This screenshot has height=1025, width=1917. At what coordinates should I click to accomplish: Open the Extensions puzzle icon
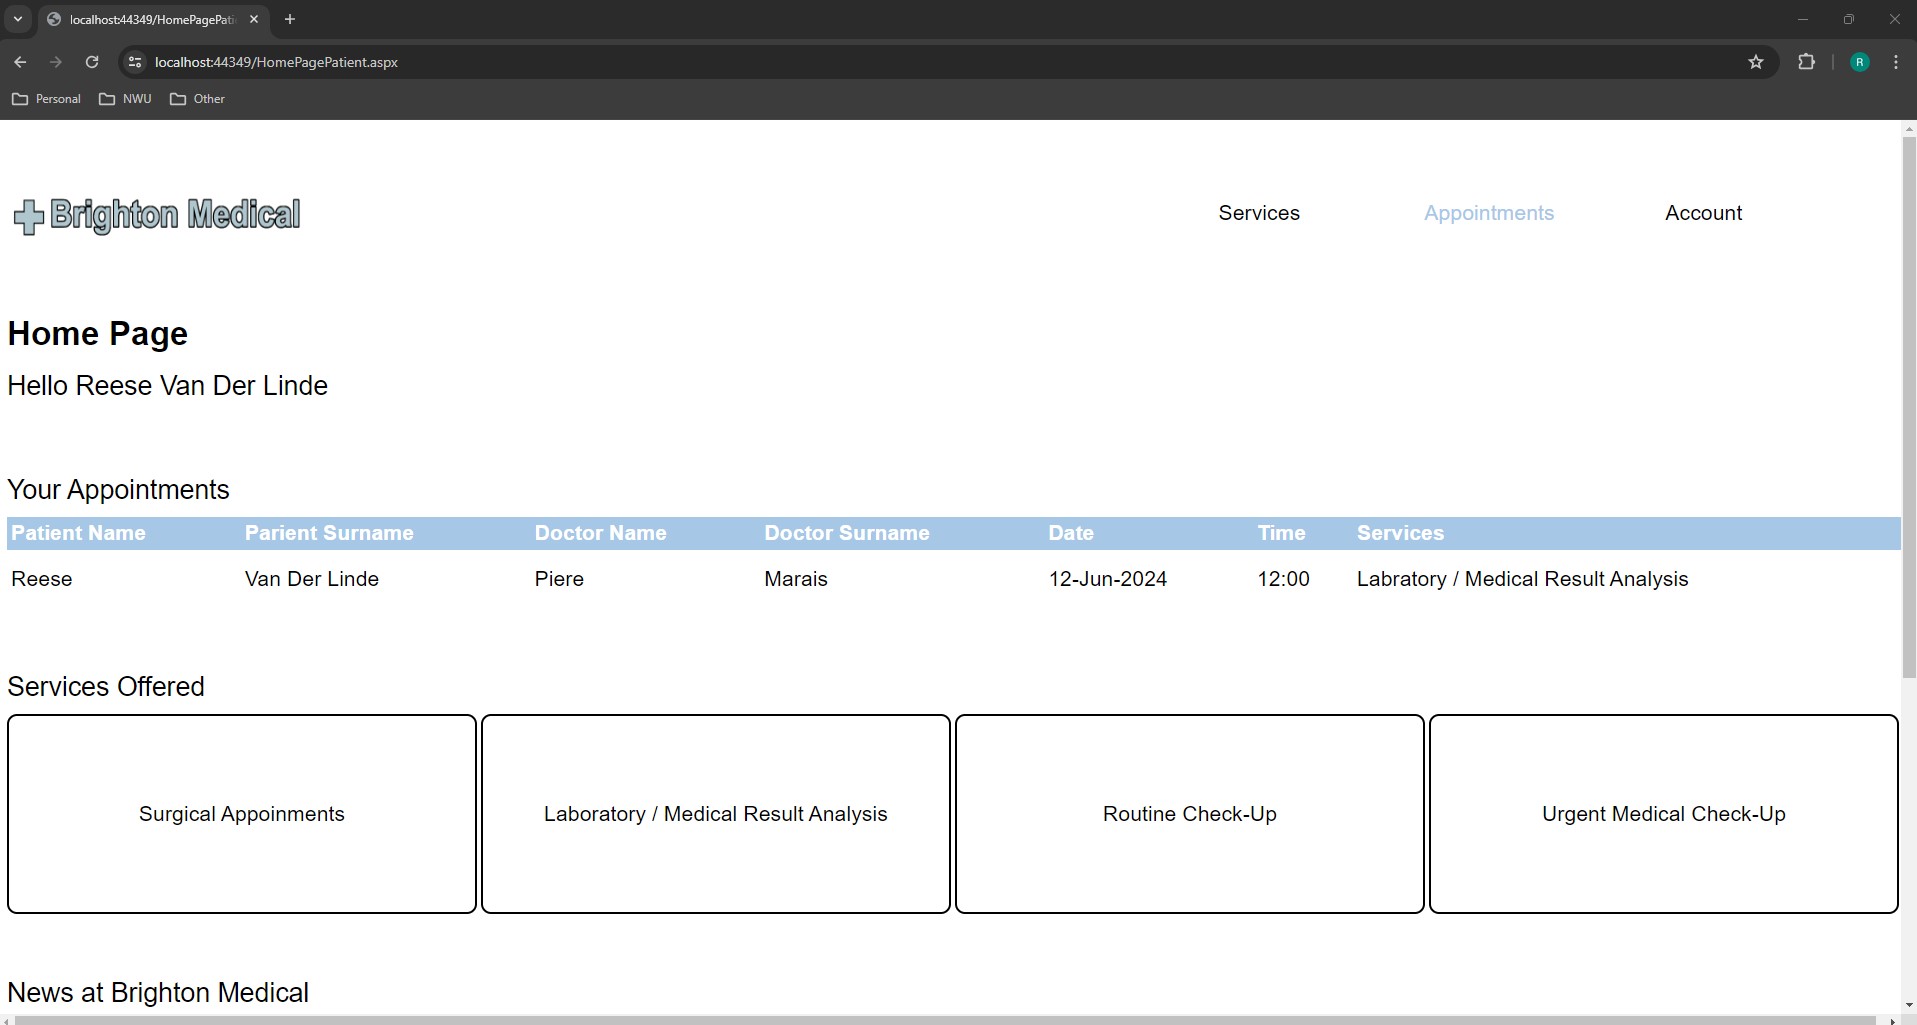[1806, 62]
